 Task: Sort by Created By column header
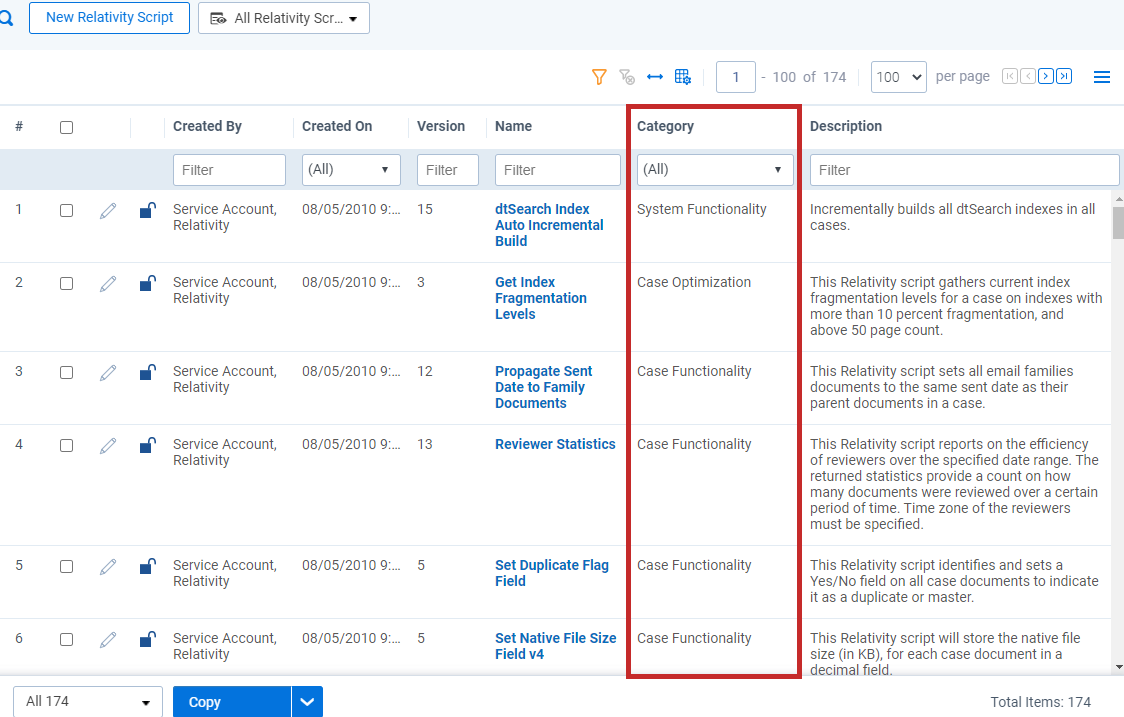coord(207,126)
